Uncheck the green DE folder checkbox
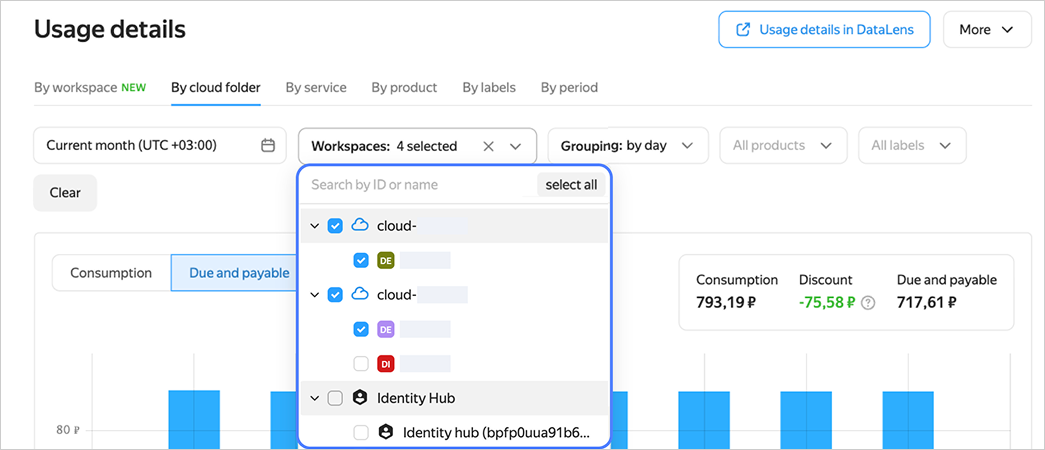This screenshot has height=450, width=1045. [361, 260]
